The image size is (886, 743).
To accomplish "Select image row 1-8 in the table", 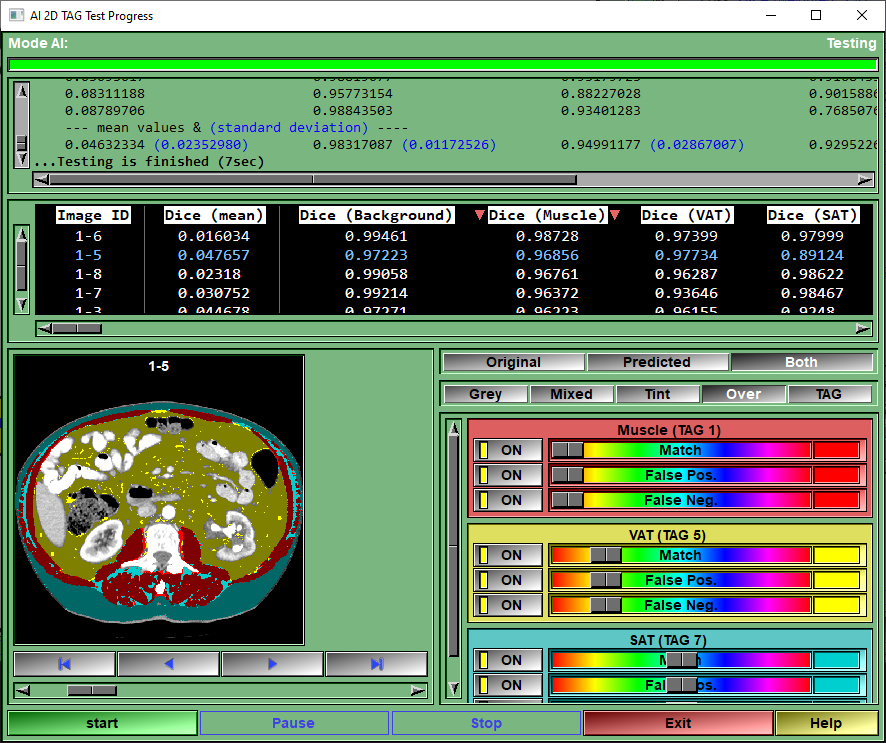I will tap(88, 274).
